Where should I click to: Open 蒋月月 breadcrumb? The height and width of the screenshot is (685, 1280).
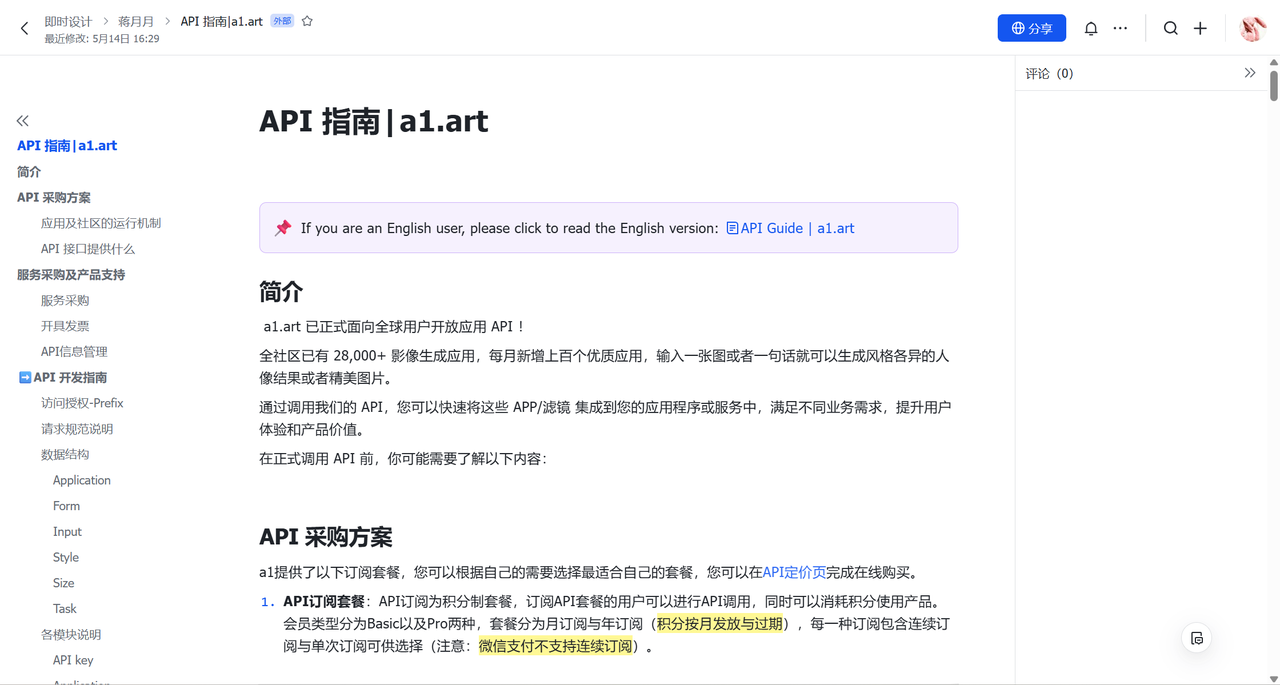pos(136,21)
